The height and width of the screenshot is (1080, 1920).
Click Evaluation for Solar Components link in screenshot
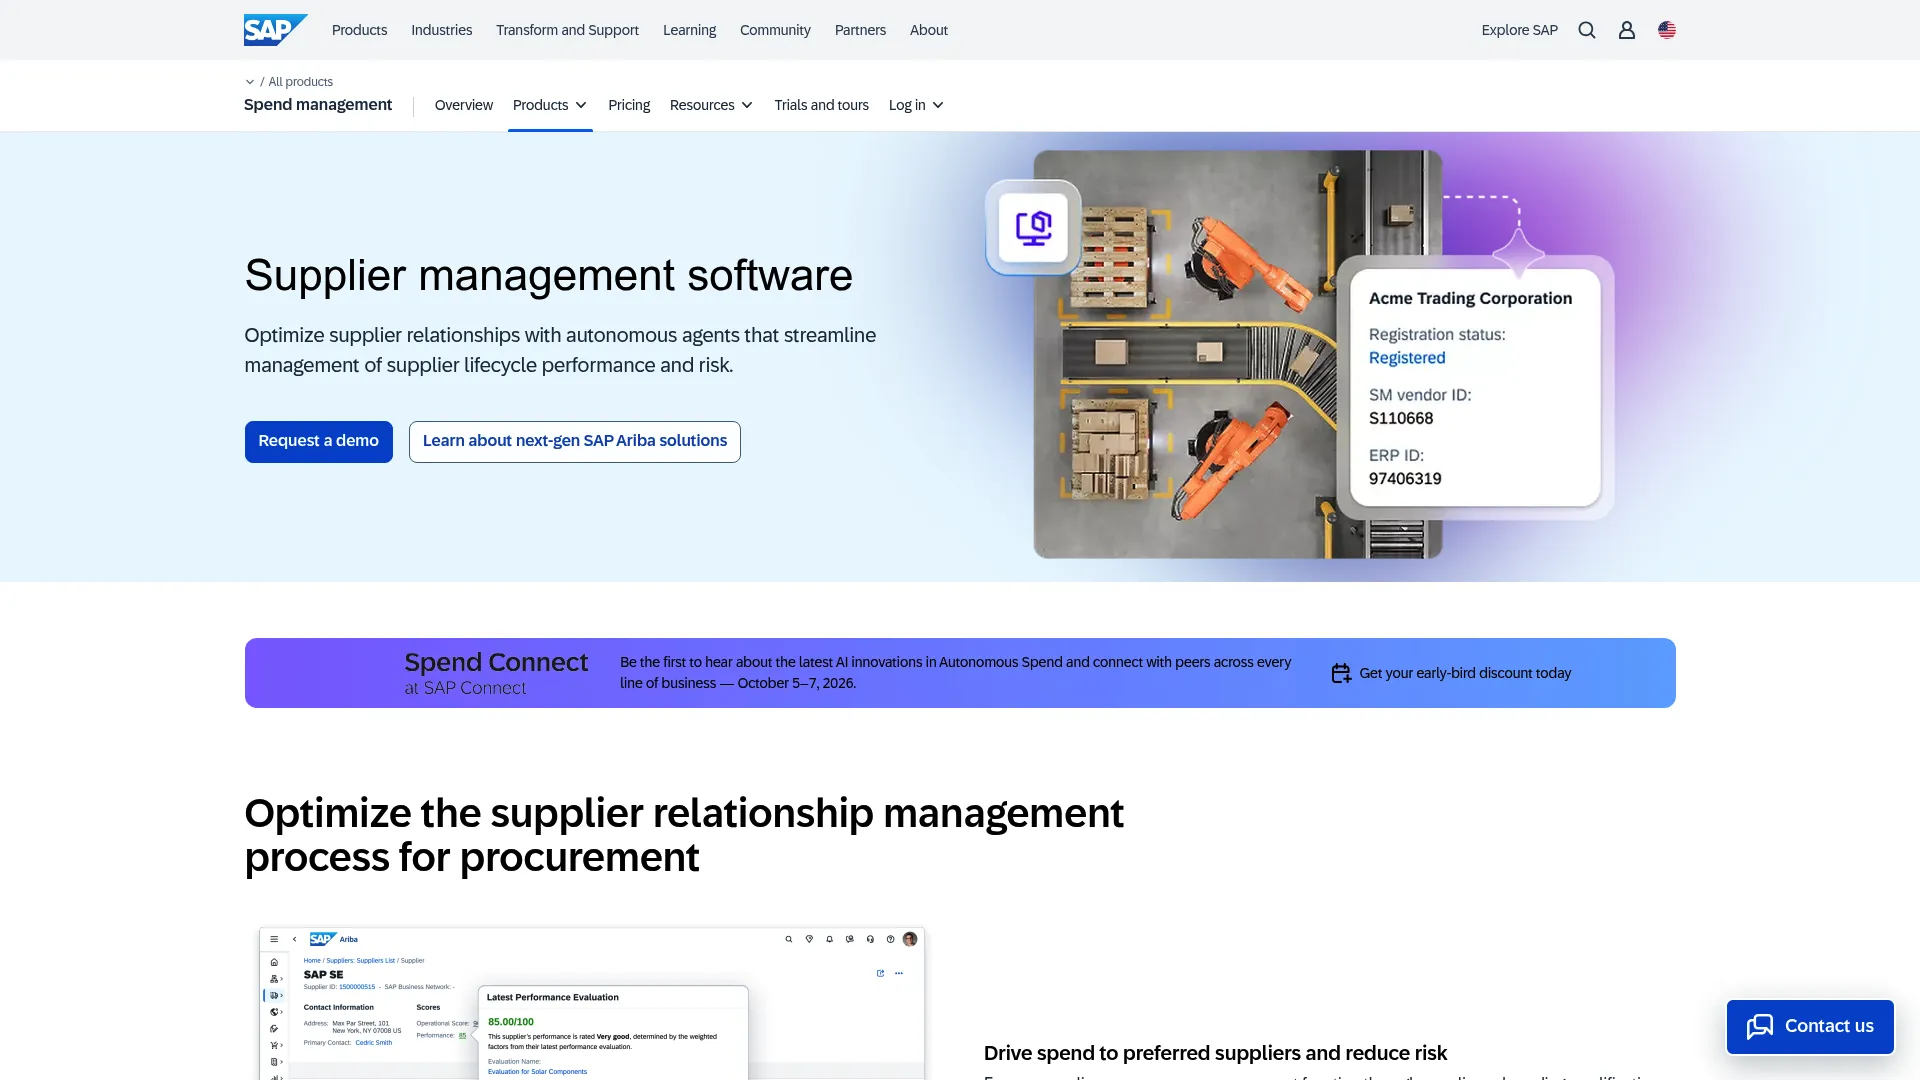(x=537, y=1072)
